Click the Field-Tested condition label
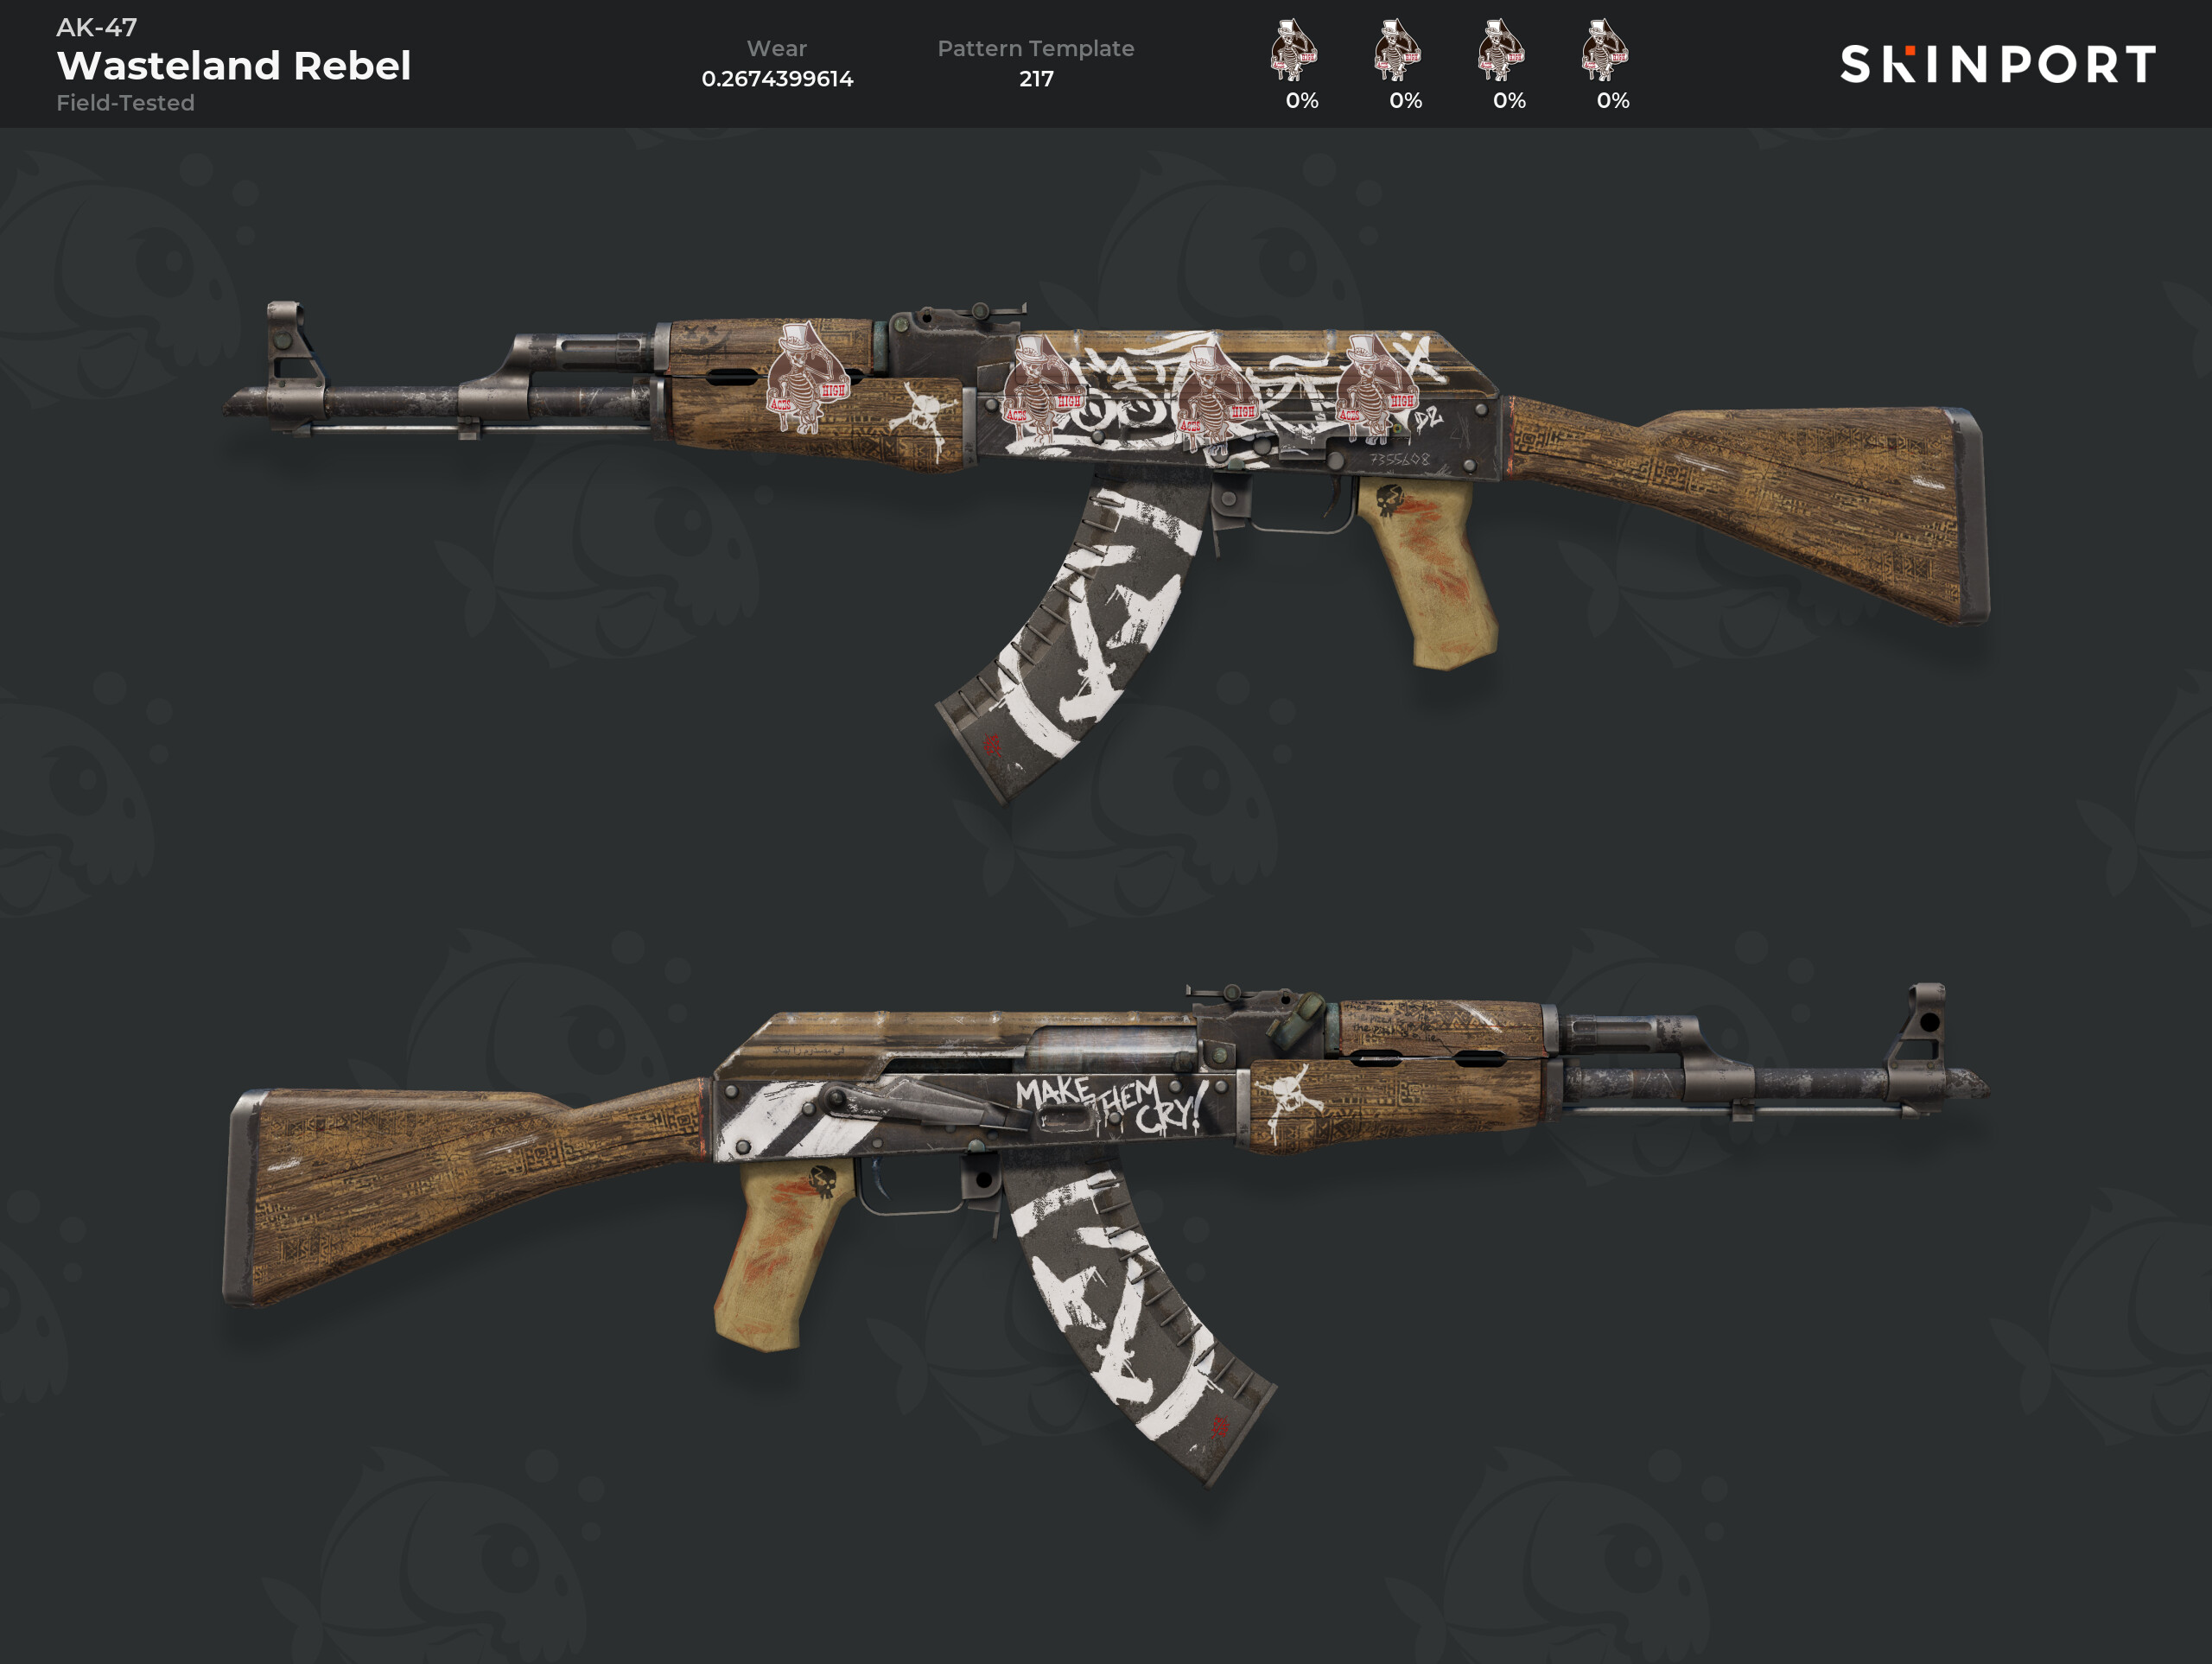Screen dimensions: 2212x1664 (125, 103)
